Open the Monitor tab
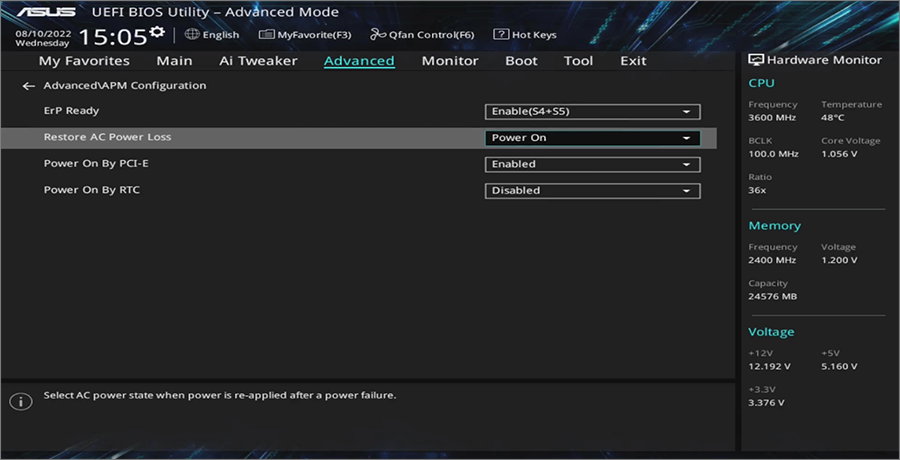This screenshot has height=460, width=900. tap(450, 61)
